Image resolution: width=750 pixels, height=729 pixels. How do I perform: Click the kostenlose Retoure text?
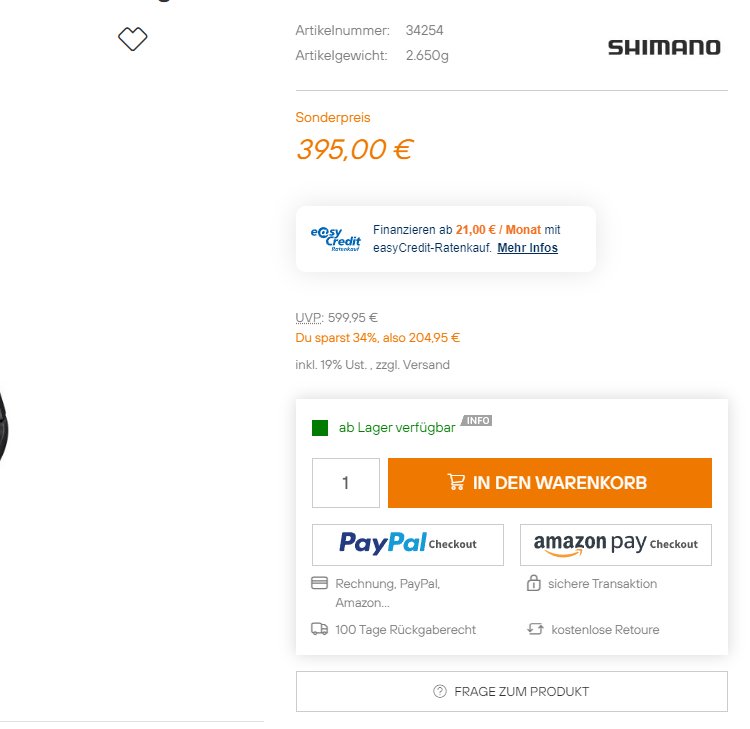(605, 630)
